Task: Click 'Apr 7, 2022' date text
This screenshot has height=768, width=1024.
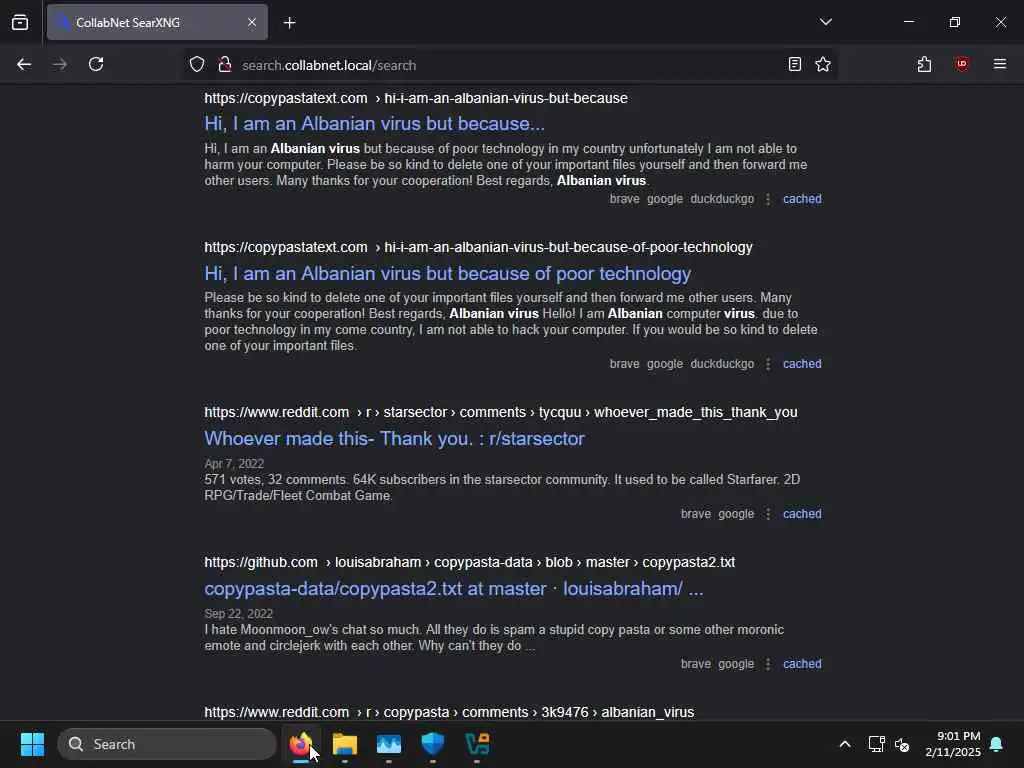Action: [234, 464]
